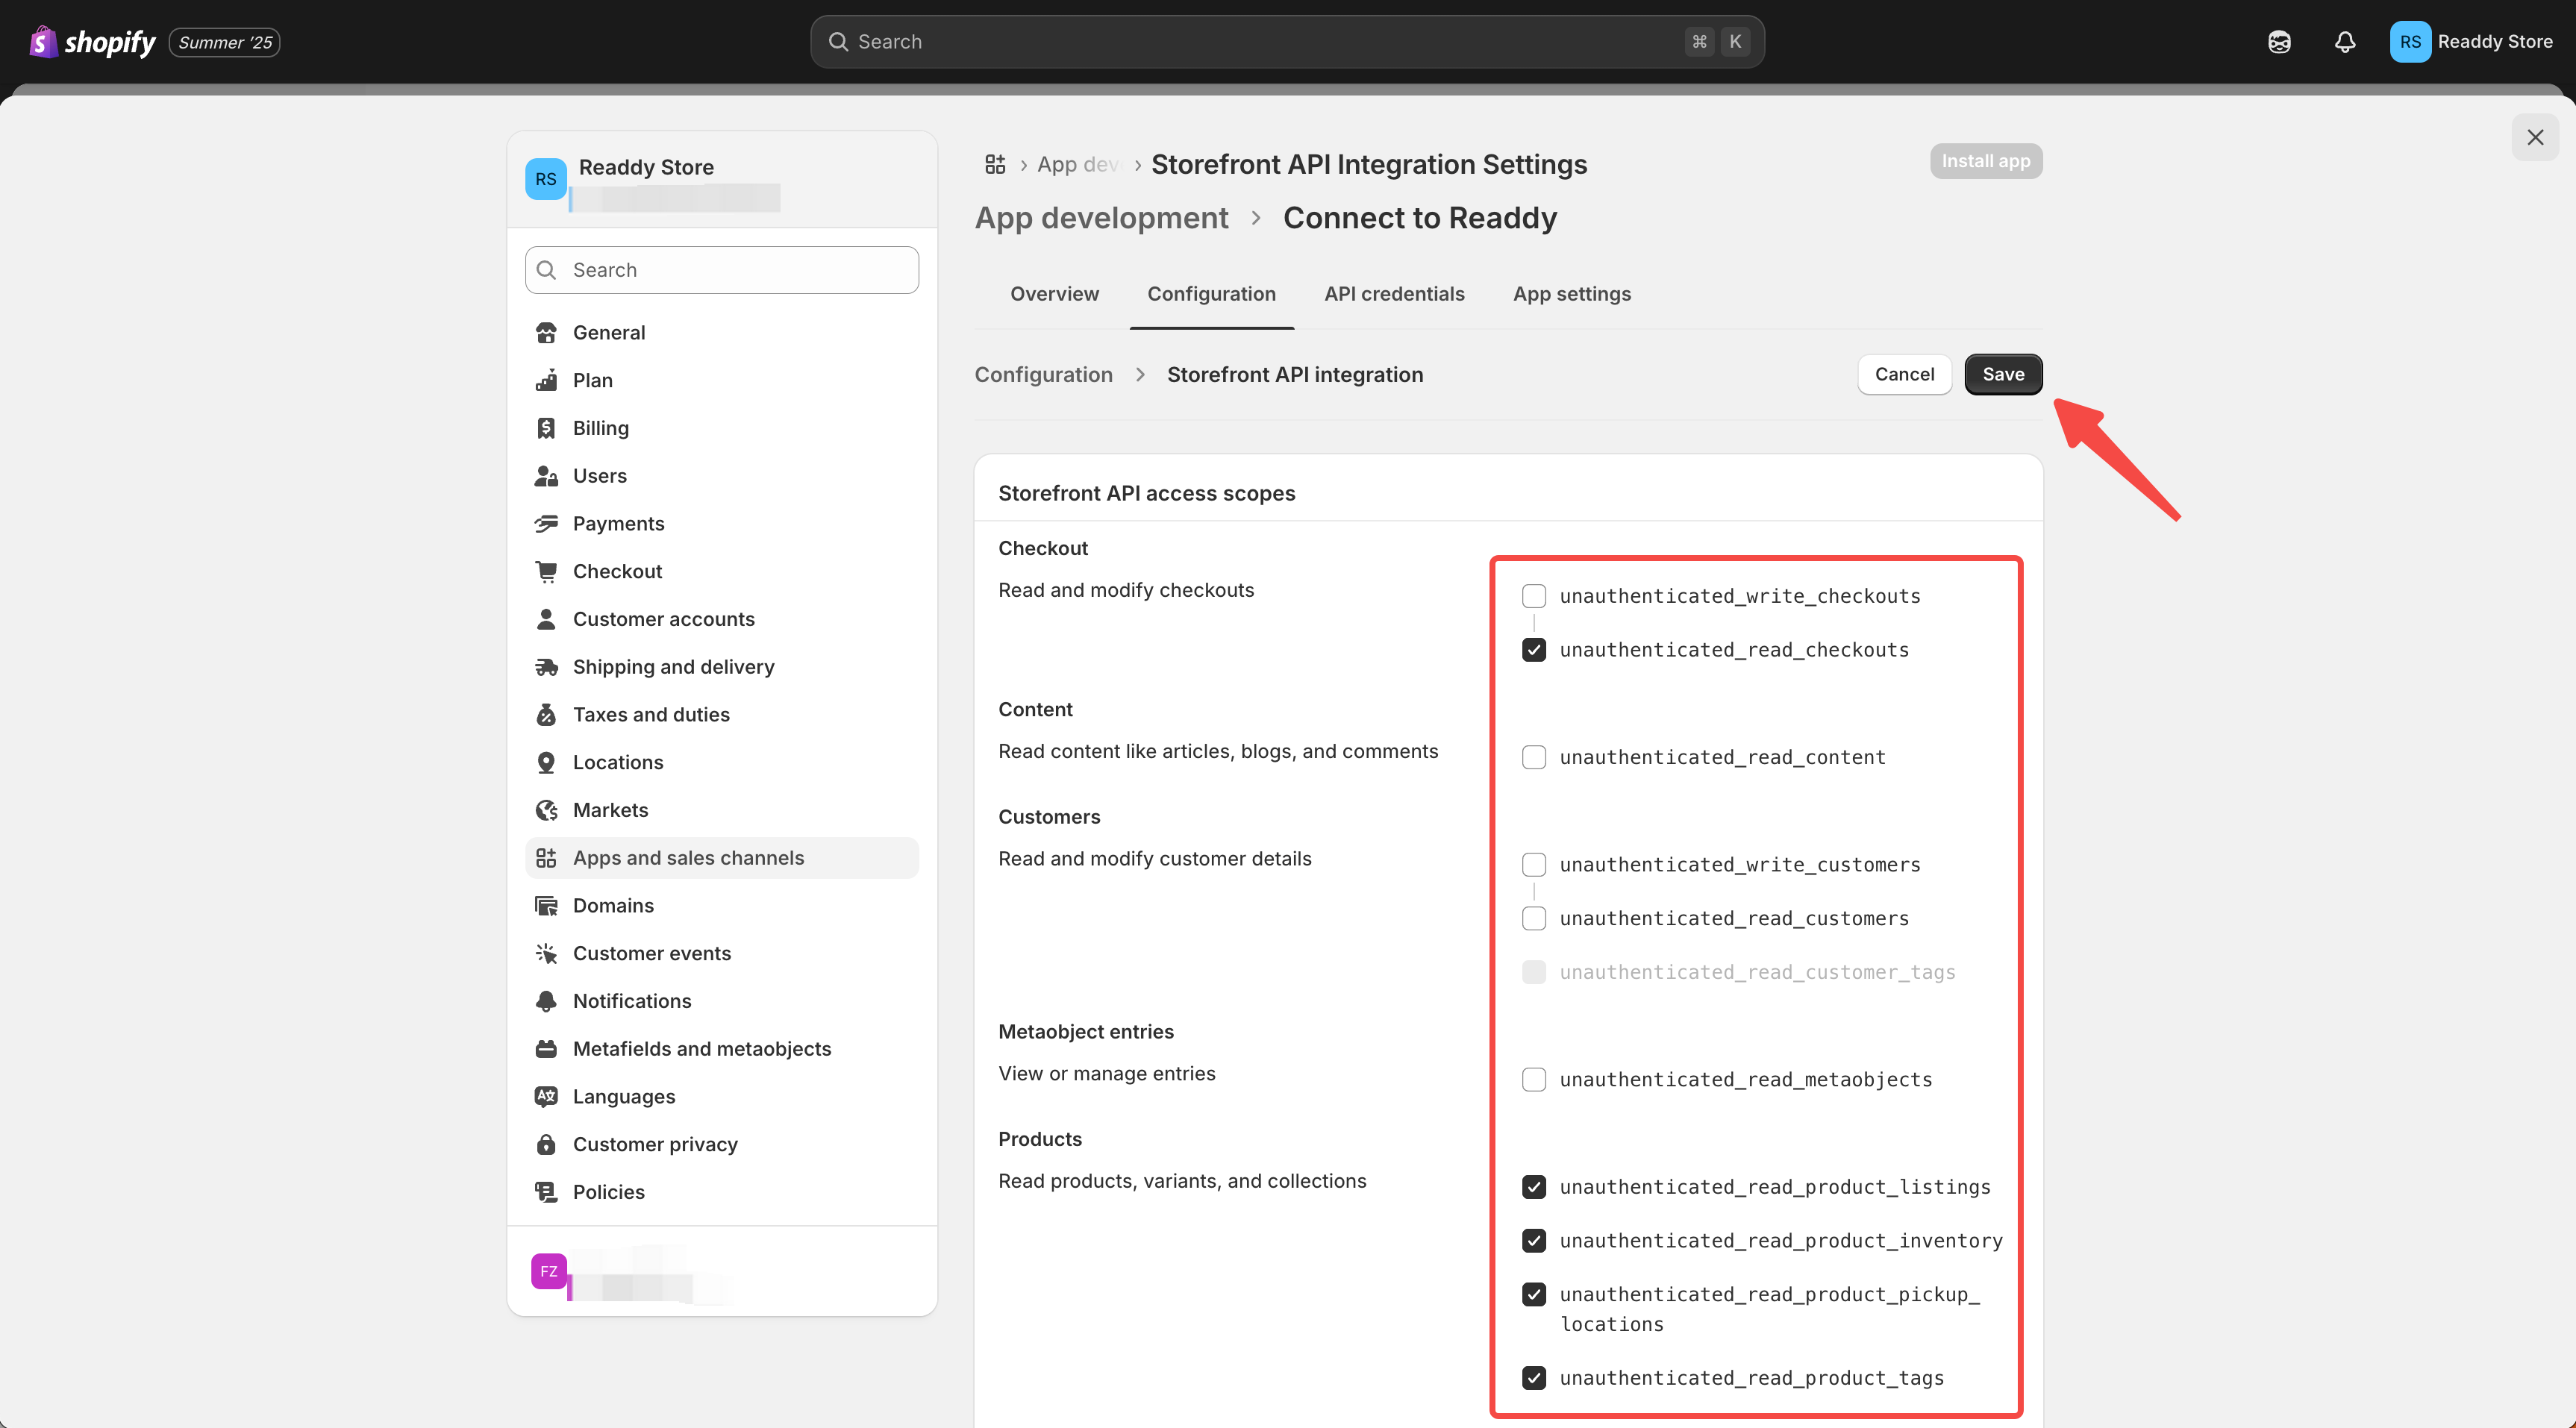The image size is (2576, 1428).
Task: Go to Shipping and delivery settings
Action: click(x=673, y=667)
